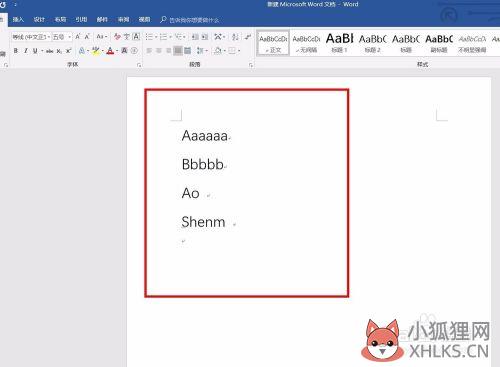Click the numbered list icon
This screenshot has width=500, height=367.
click(x=163, y=37)
